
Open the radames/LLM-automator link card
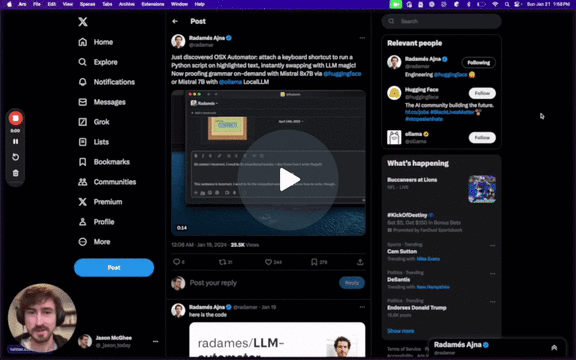pyautogui.click(x=277, y=340)
